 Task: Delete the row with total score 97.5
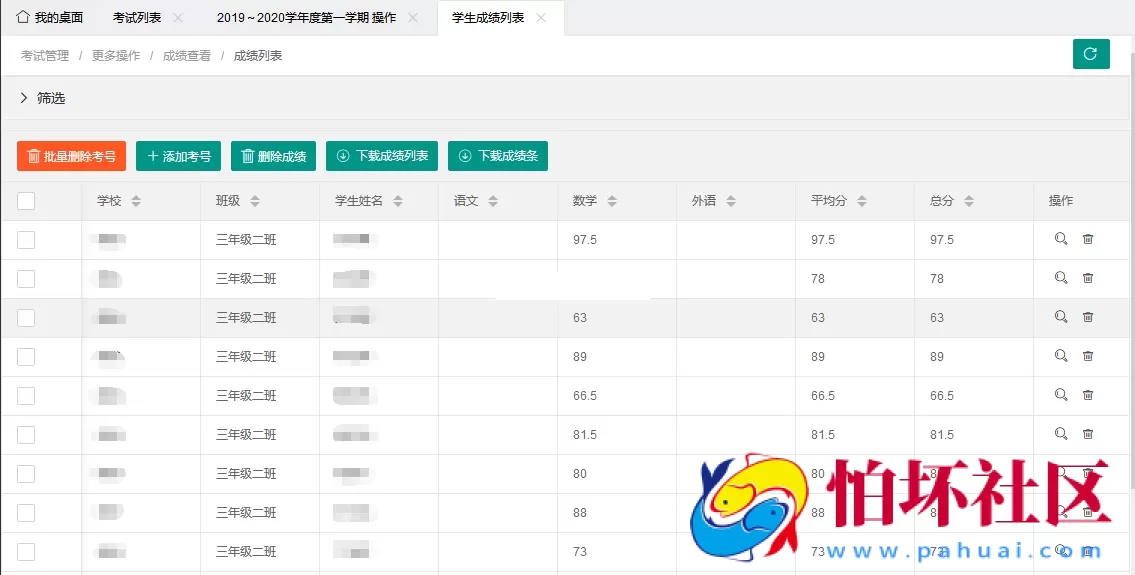pos(1087,239)
